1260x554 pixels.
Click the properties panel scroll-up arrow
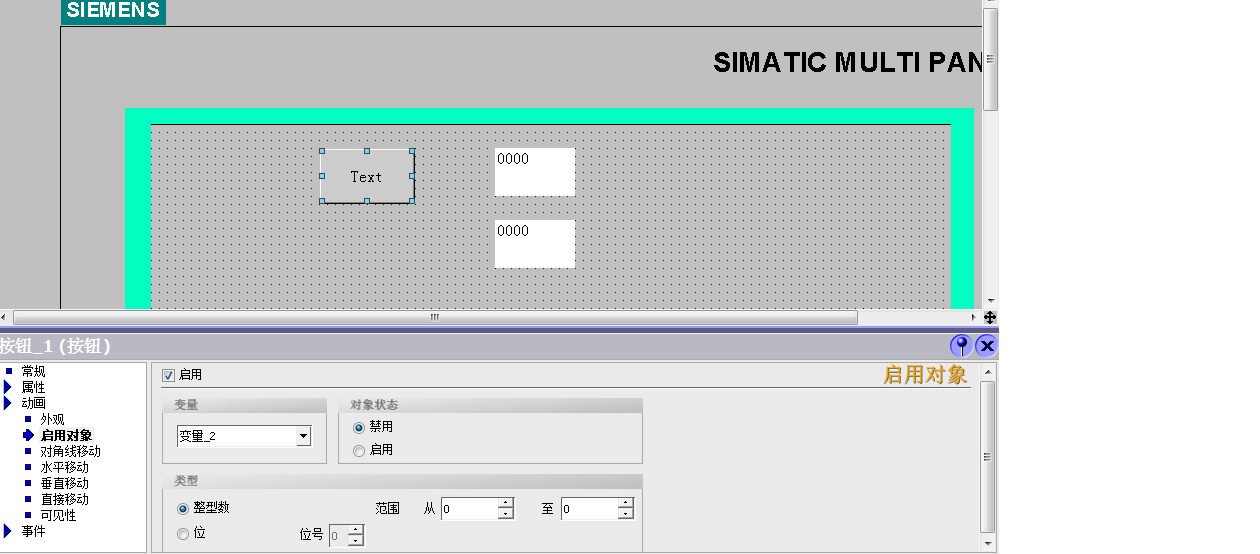[989, 371]
